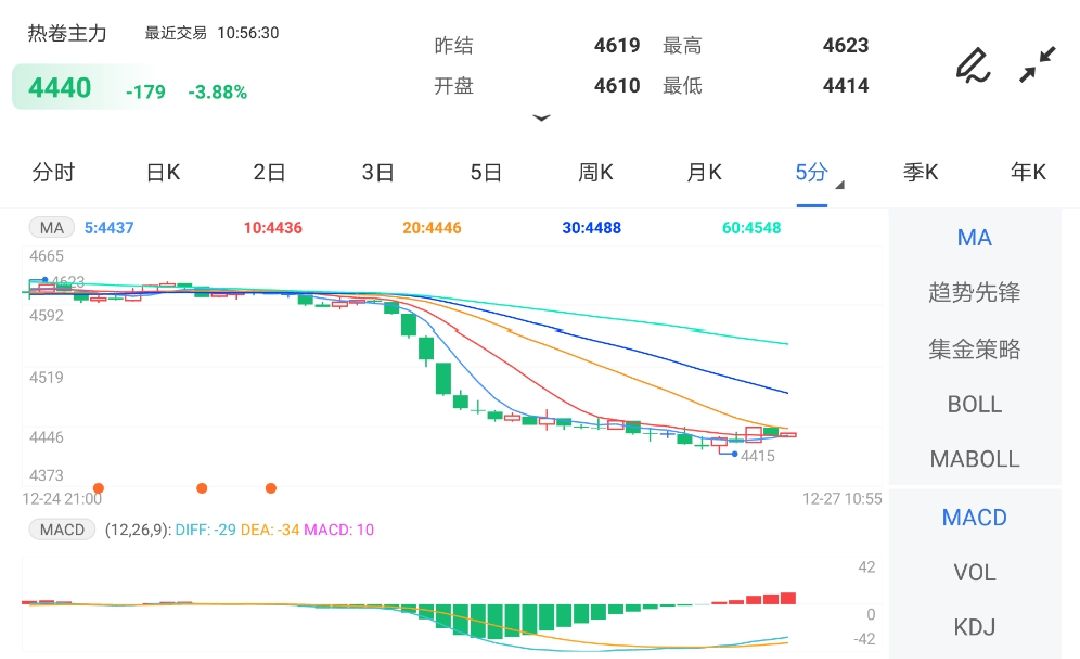The image size is (1080, 659).
Task: Select the 3日 tab
Action: pyautogui.click(x=378, y=172)
